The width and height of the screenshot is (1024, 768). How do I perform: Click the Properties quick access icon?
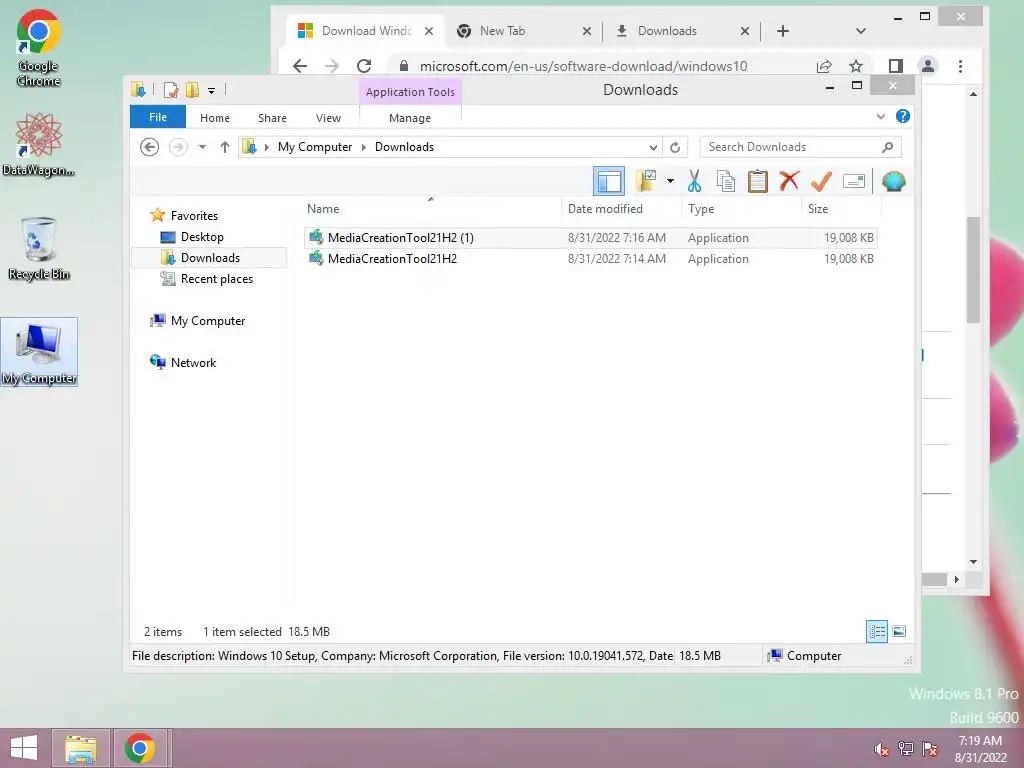171,90
